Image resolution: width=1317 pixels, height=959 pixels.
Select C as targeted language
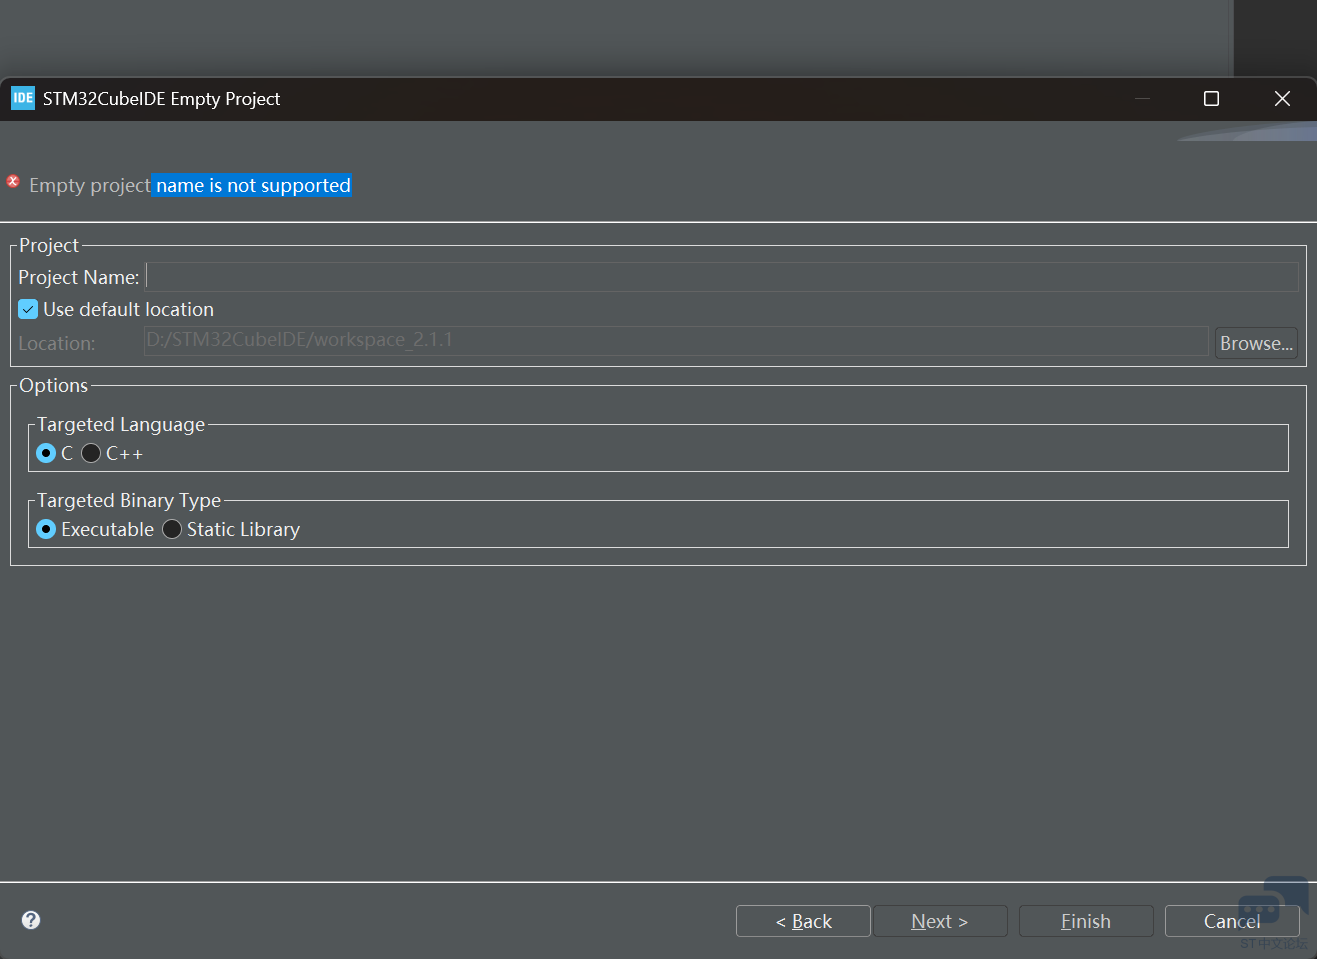(x=46, y=453)
